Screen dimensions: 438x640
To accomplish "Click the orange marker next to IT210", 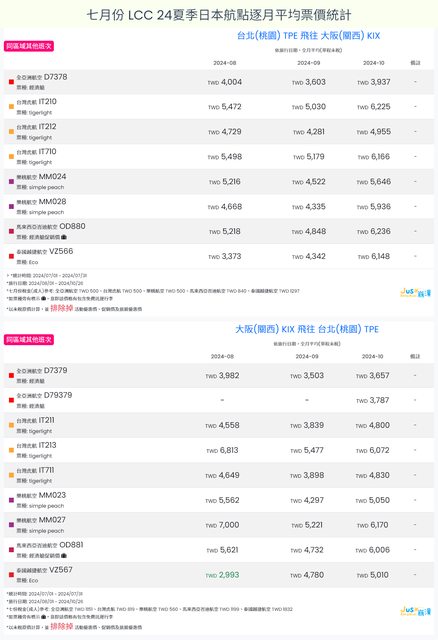I will tap(11, 107).
